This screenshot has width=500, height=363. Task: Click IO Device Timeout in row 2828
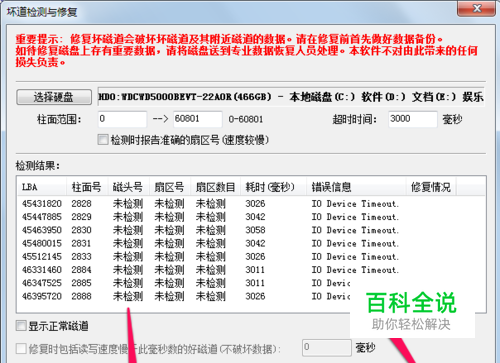click(x=355, y=204)
